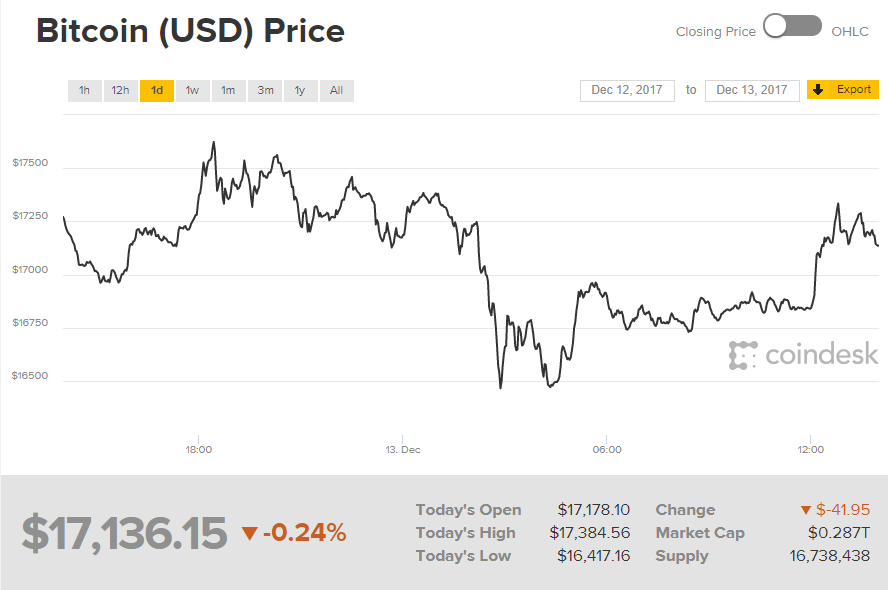Select the 12h time range

click(x=120, y=91)
